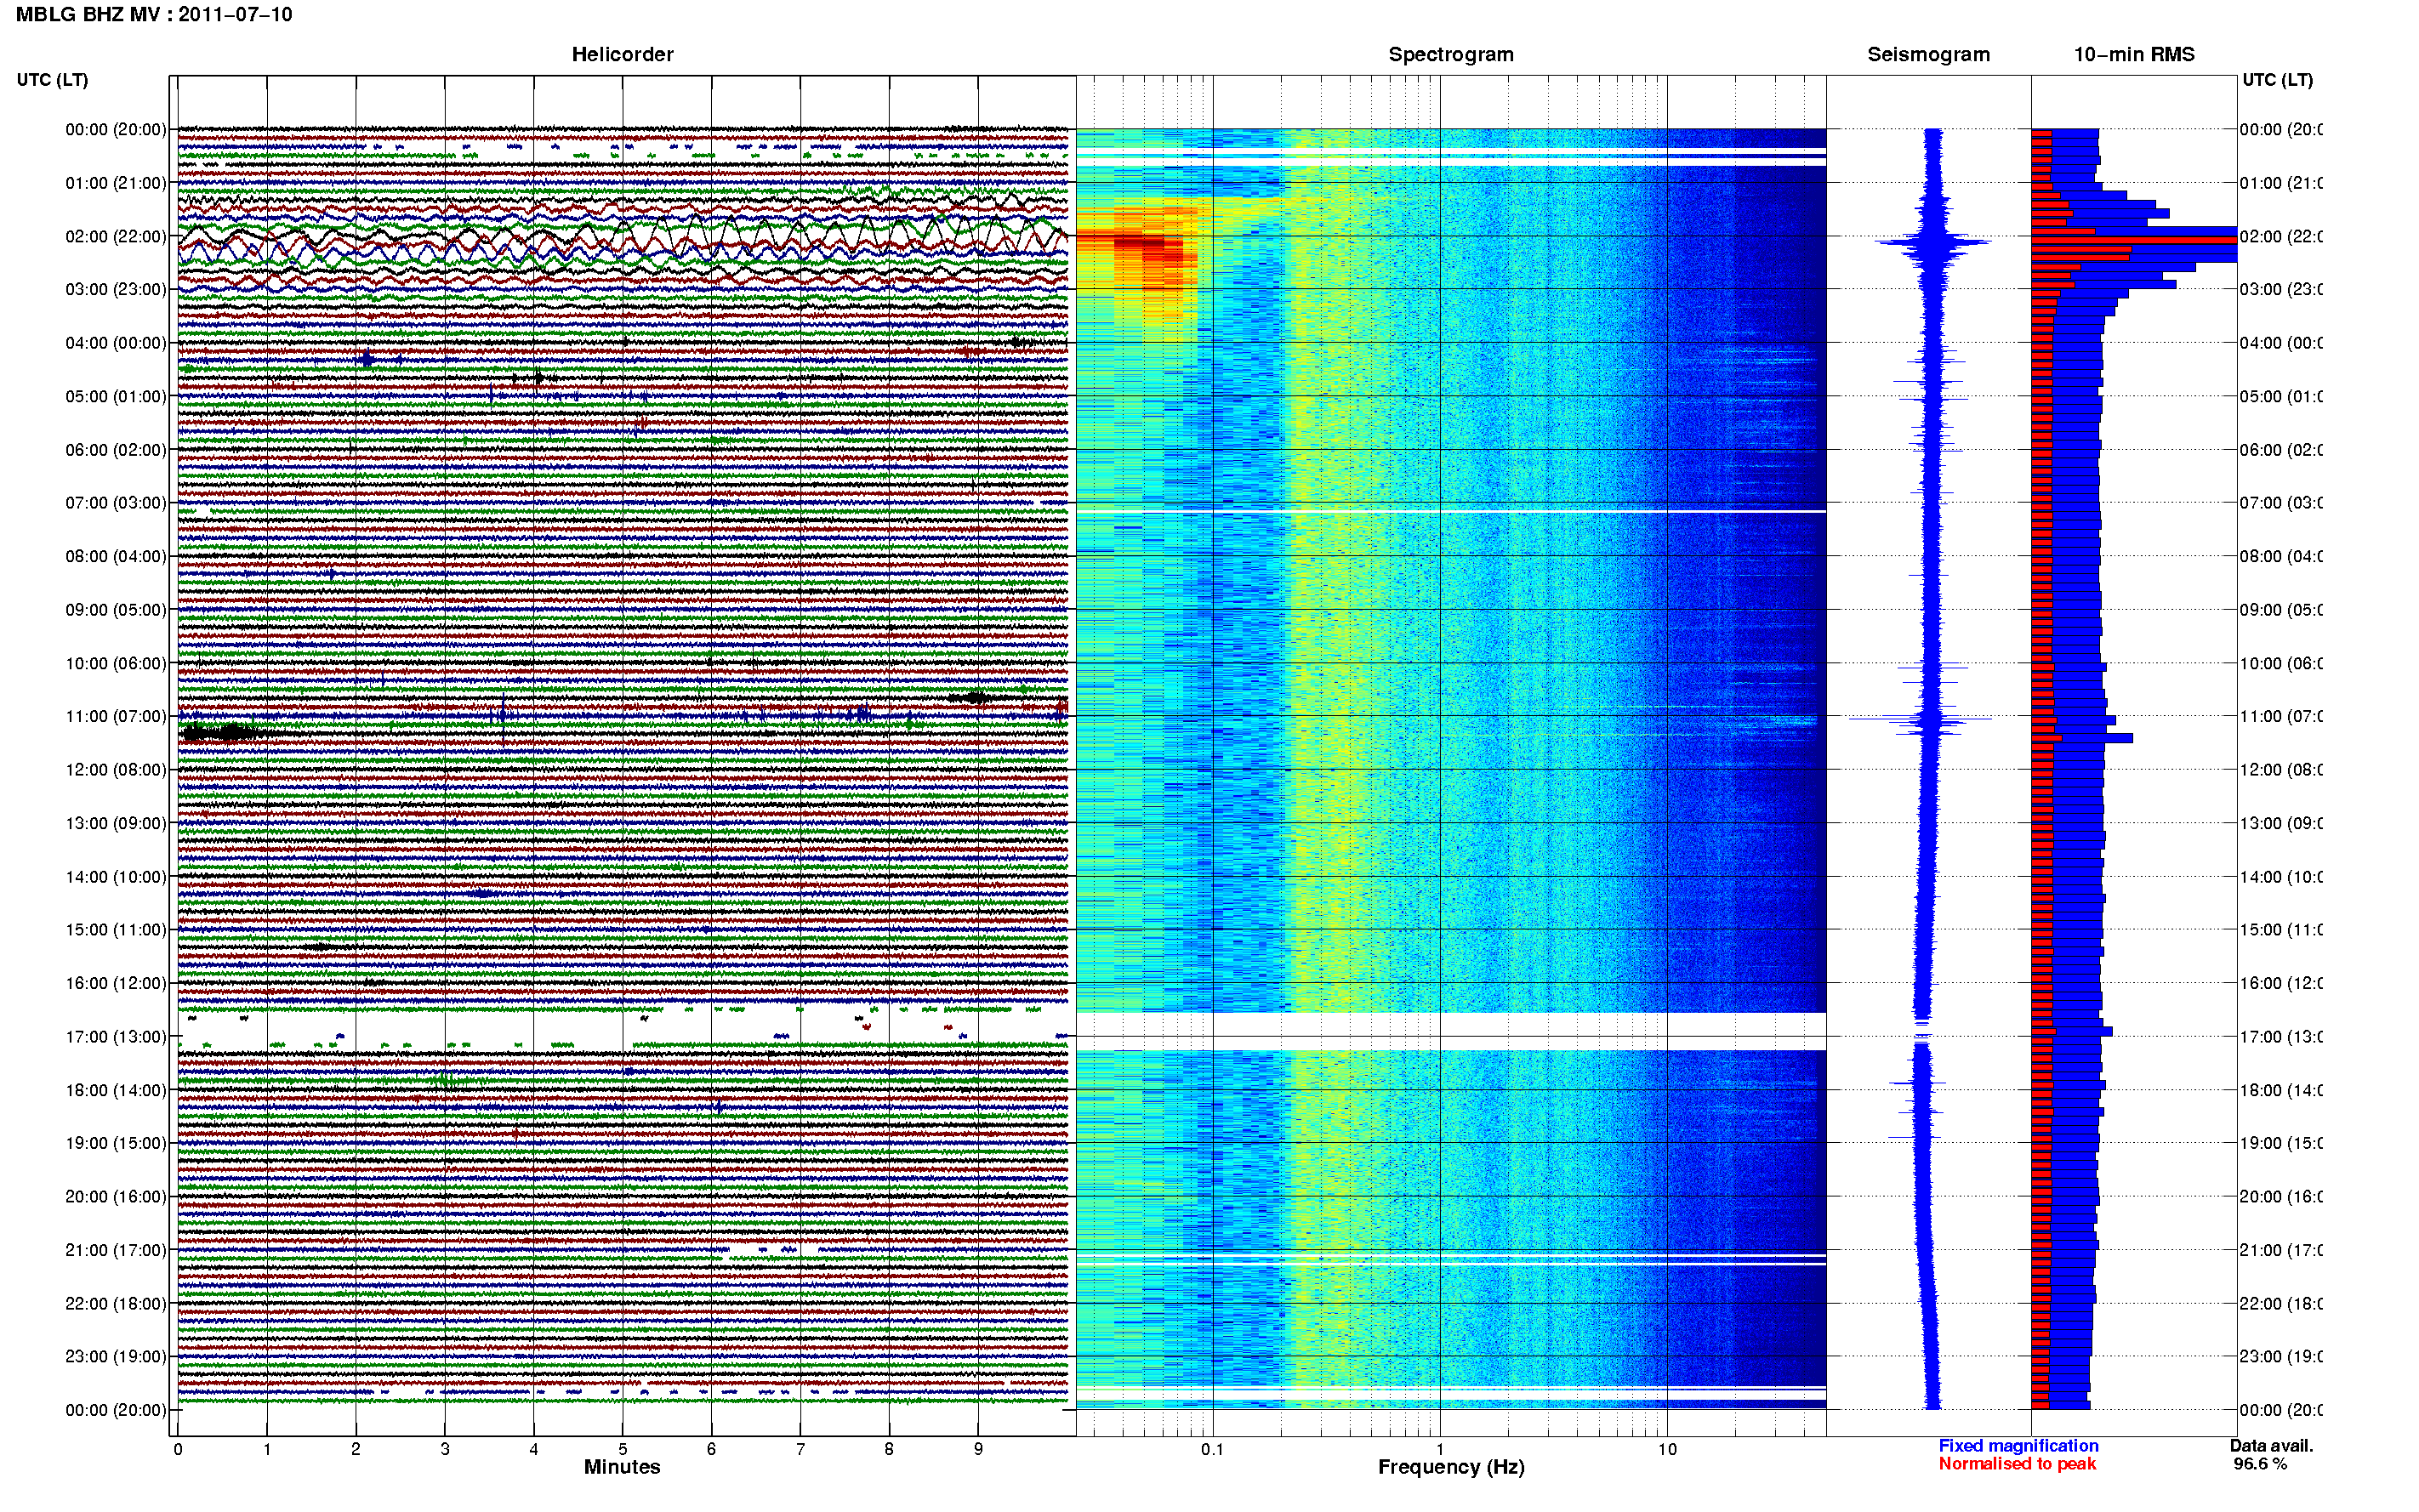Screen dimensions: 2419x1512
Task: Click the left 16:00 (12:00) time label
Action: coord(116,983)
